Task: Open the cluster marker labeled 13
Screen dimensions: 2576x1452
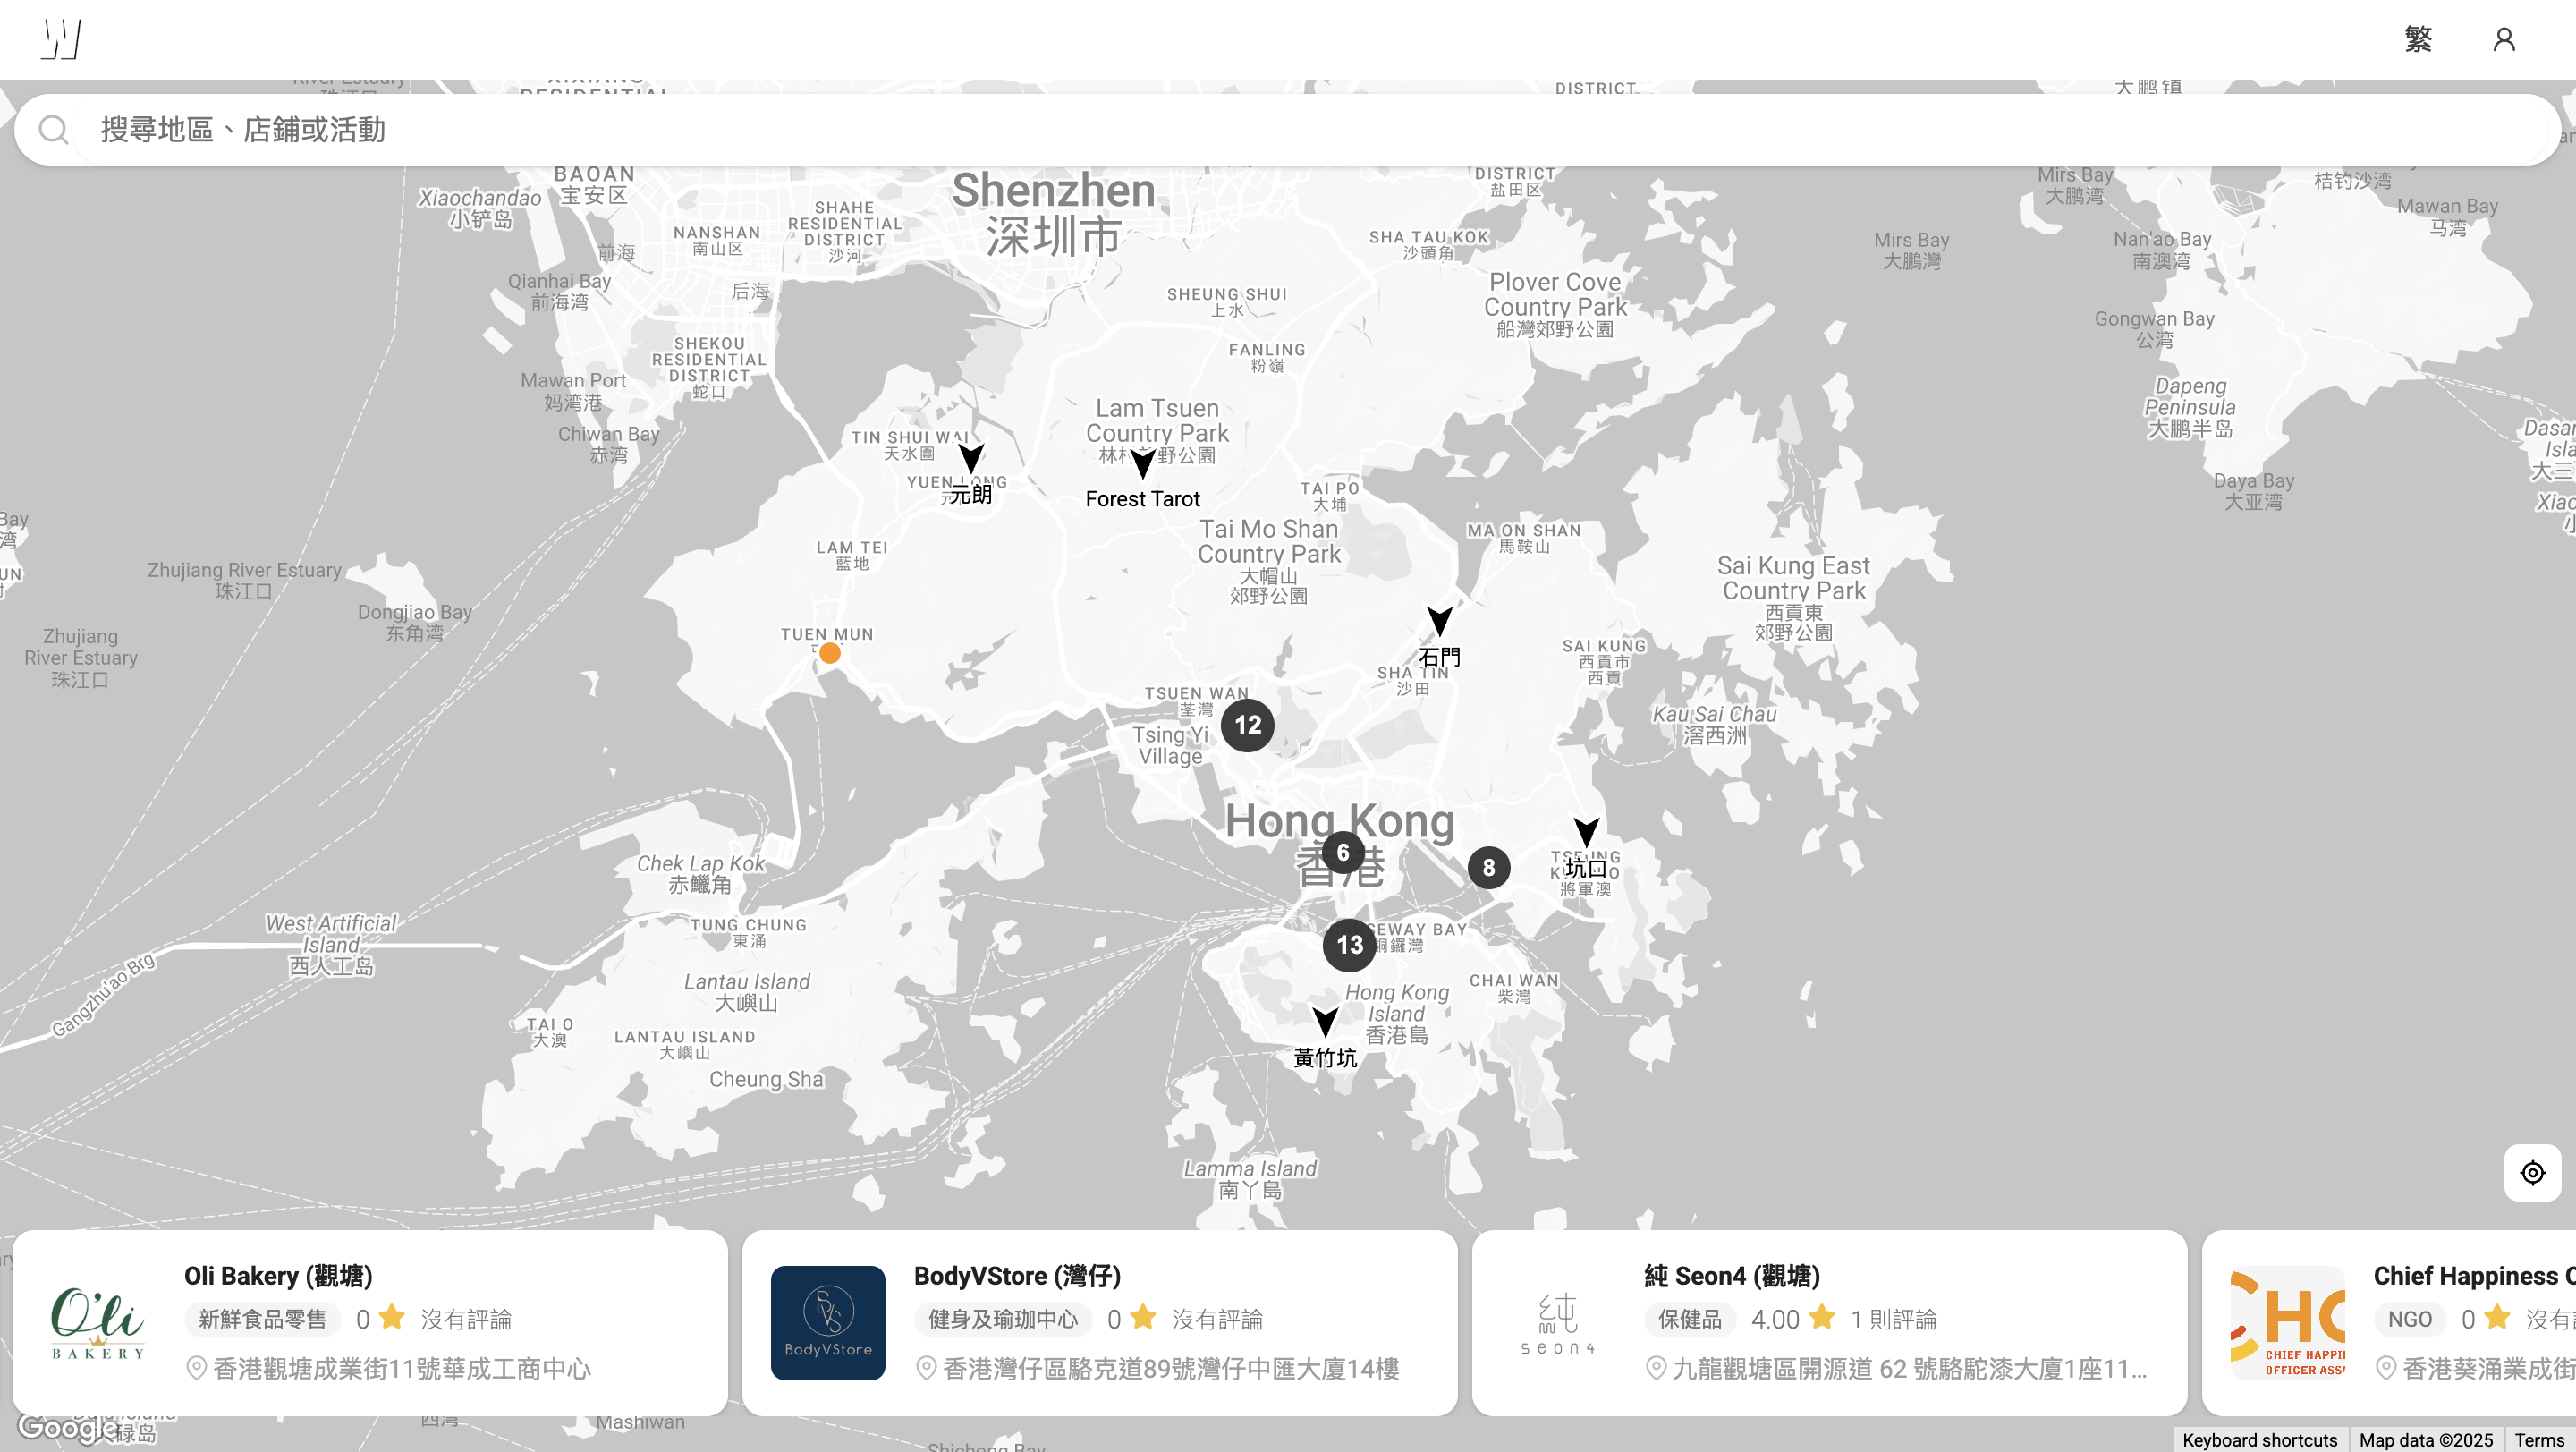Action: pyautogui.click(x=1349, y=945)
